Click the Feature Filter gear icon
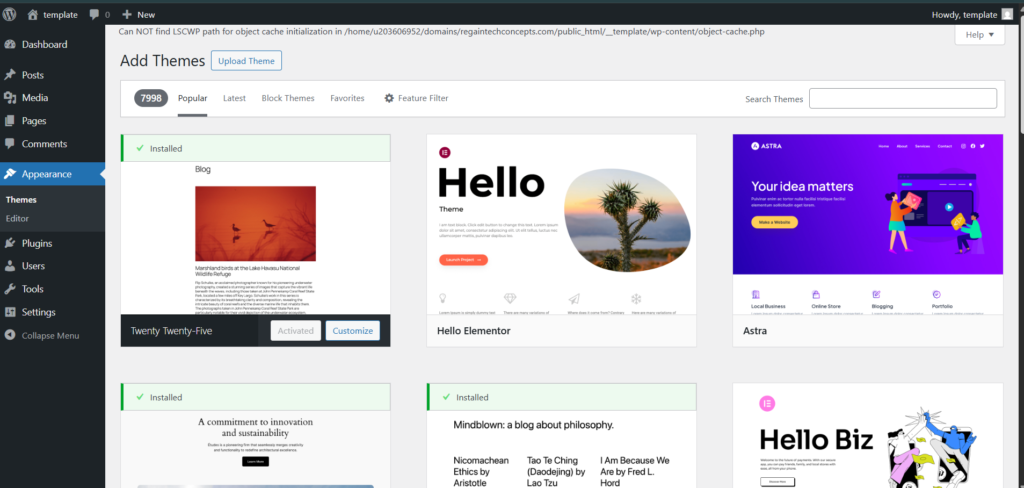This screenshot has height=488, width=1024. (389, 98)
